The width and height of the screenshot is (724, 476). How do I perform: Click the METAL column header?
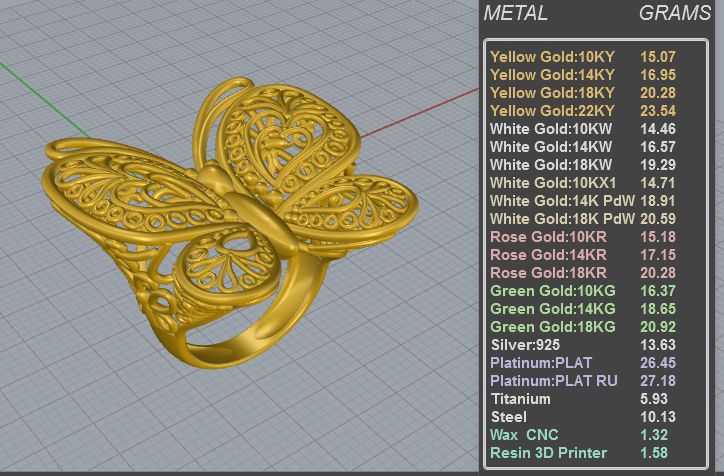tap(515, 13)
